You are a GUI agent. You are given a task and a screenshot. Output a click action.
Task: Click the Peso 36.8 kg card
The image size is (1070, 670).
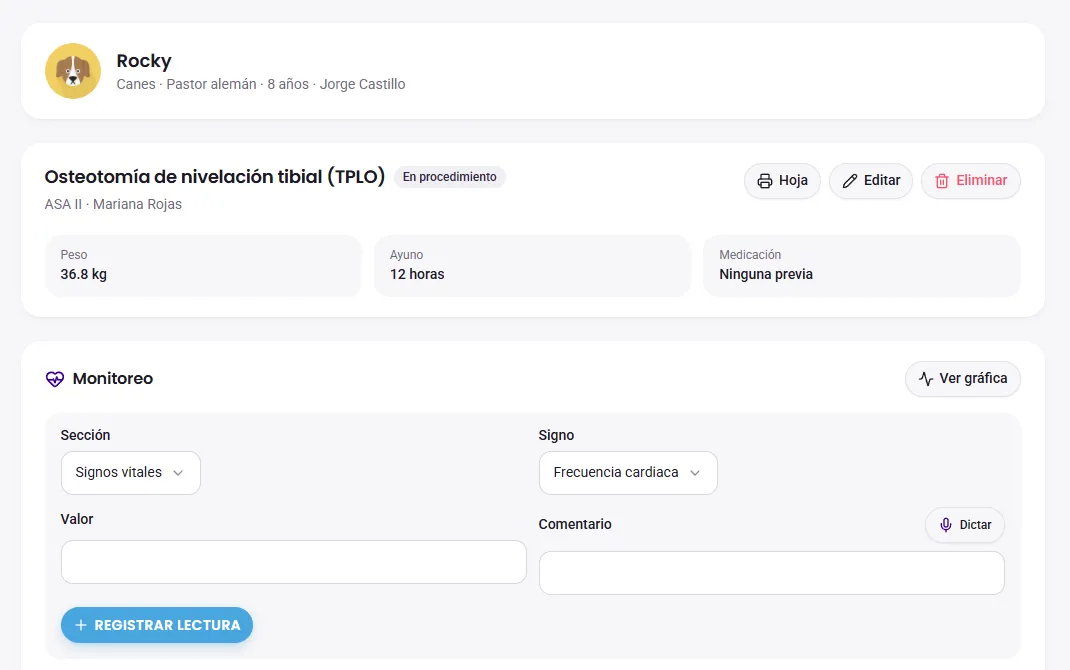[x=203, y=265]
